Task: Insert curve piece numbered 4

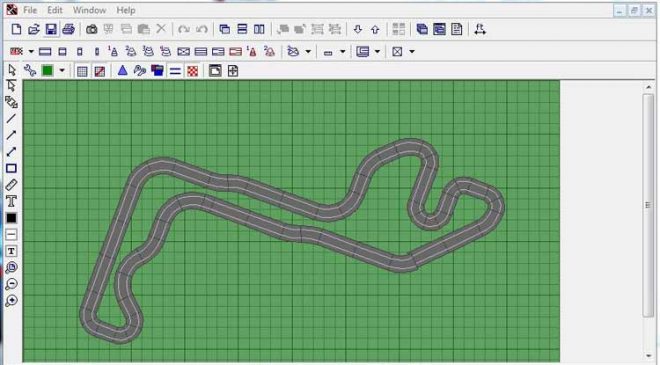Action: (165, 51)
